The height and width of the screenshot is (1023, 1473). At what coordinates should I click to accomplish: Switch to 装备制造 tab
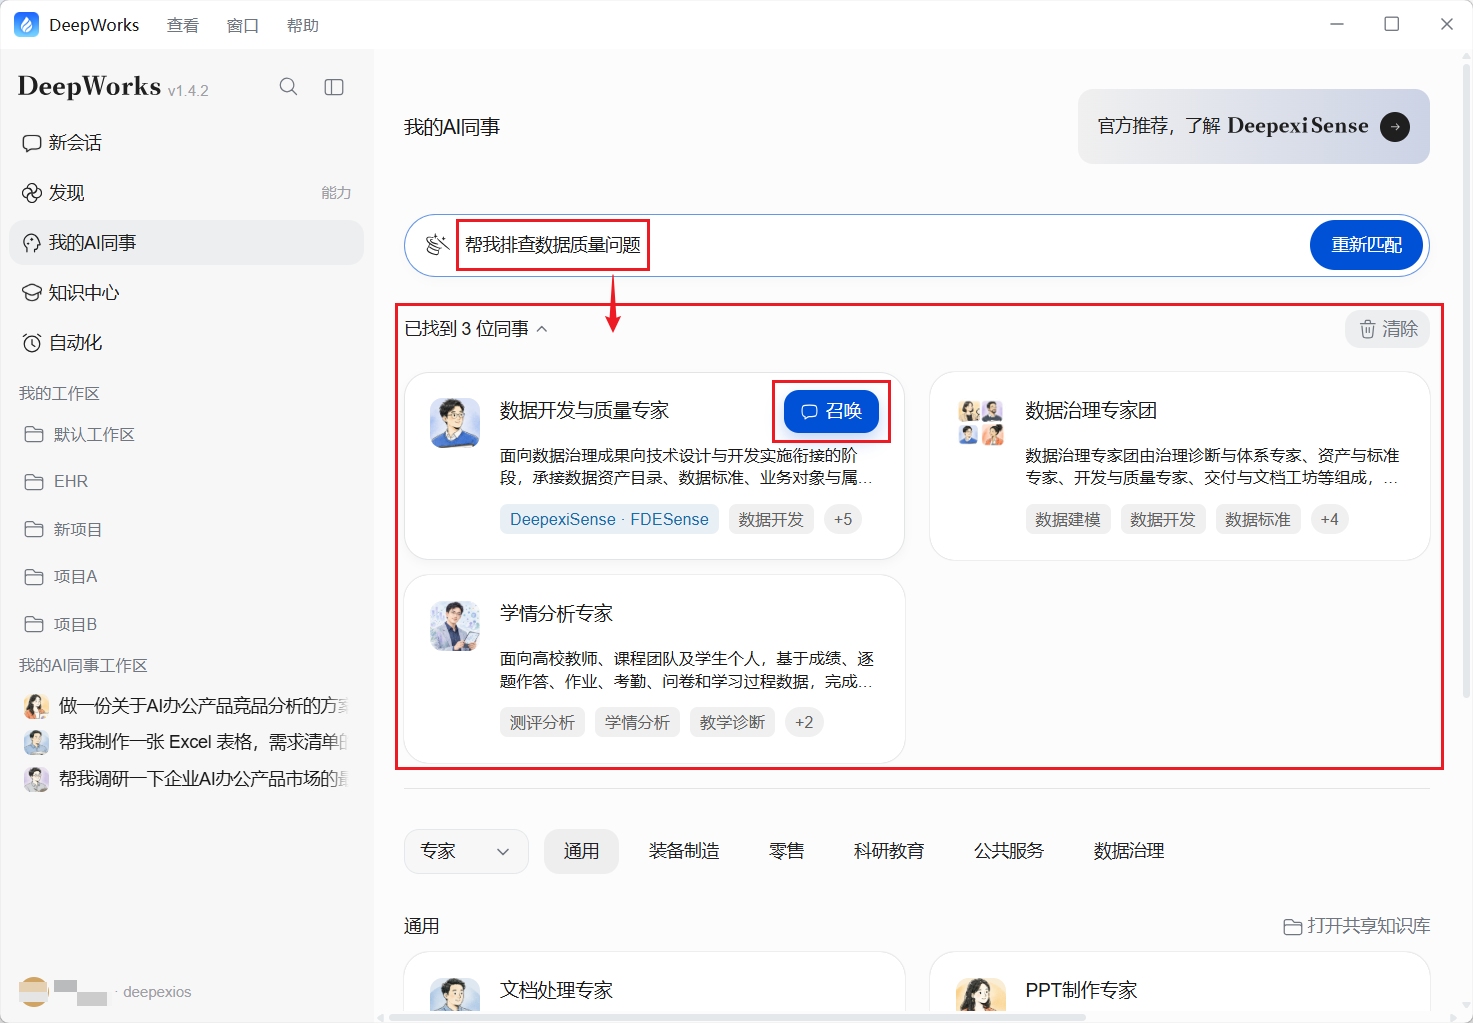point(684,851)
